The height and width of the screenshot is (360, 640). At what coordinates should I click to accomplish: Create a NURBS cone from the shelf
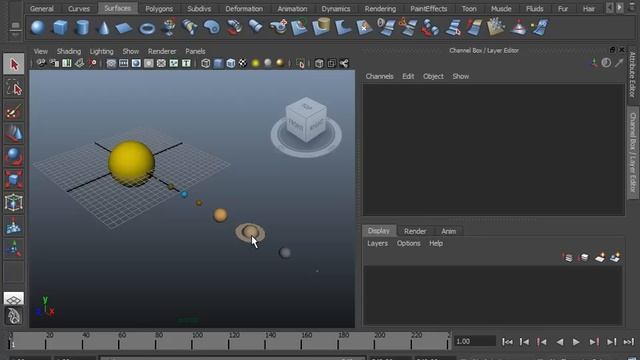[x=103, y=27]
